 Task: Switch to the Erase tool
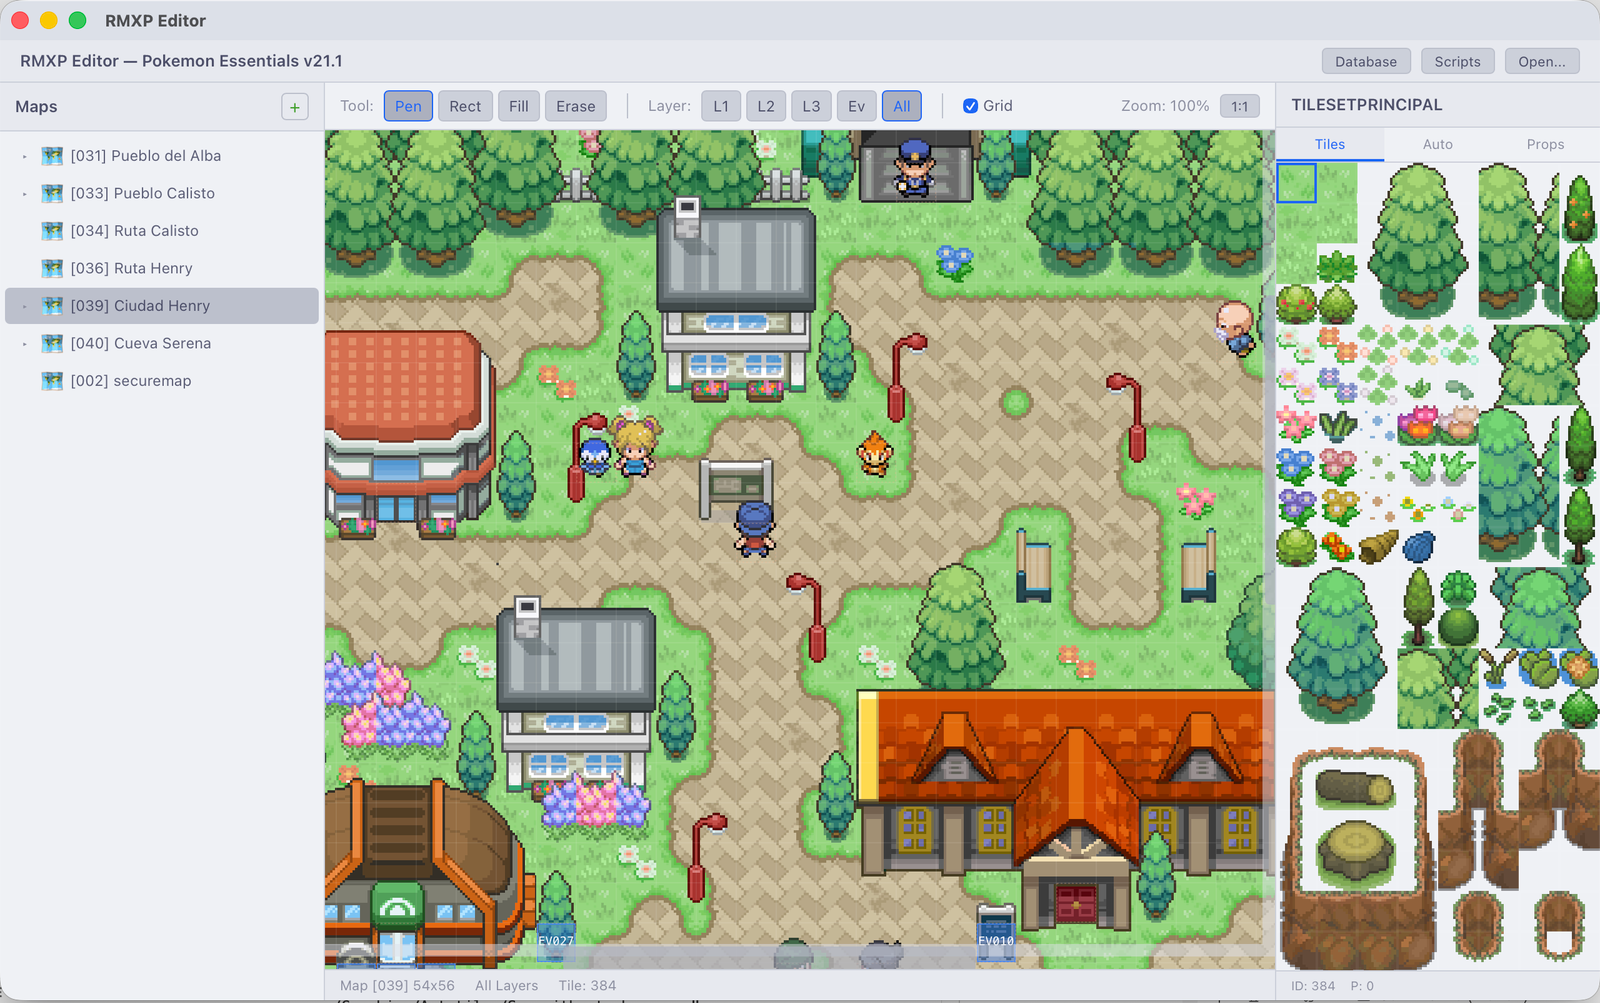pyautogui.click(x=575, y=105)
